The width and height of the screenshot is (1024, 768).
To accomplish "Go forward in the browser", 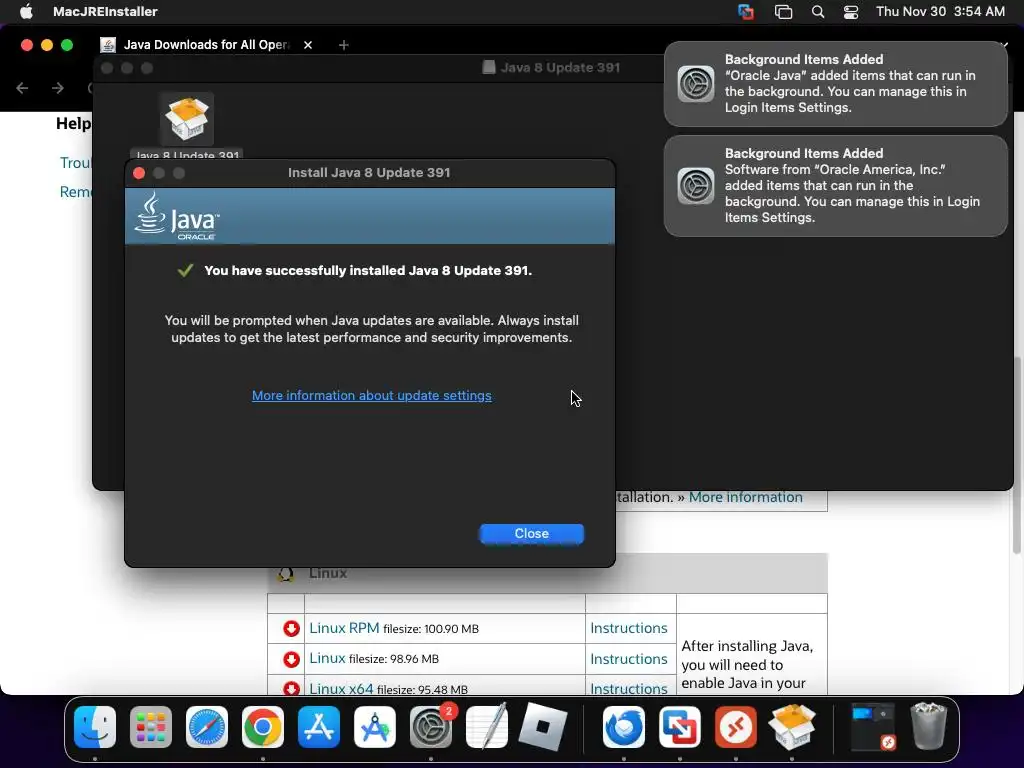I will point(57,88).
